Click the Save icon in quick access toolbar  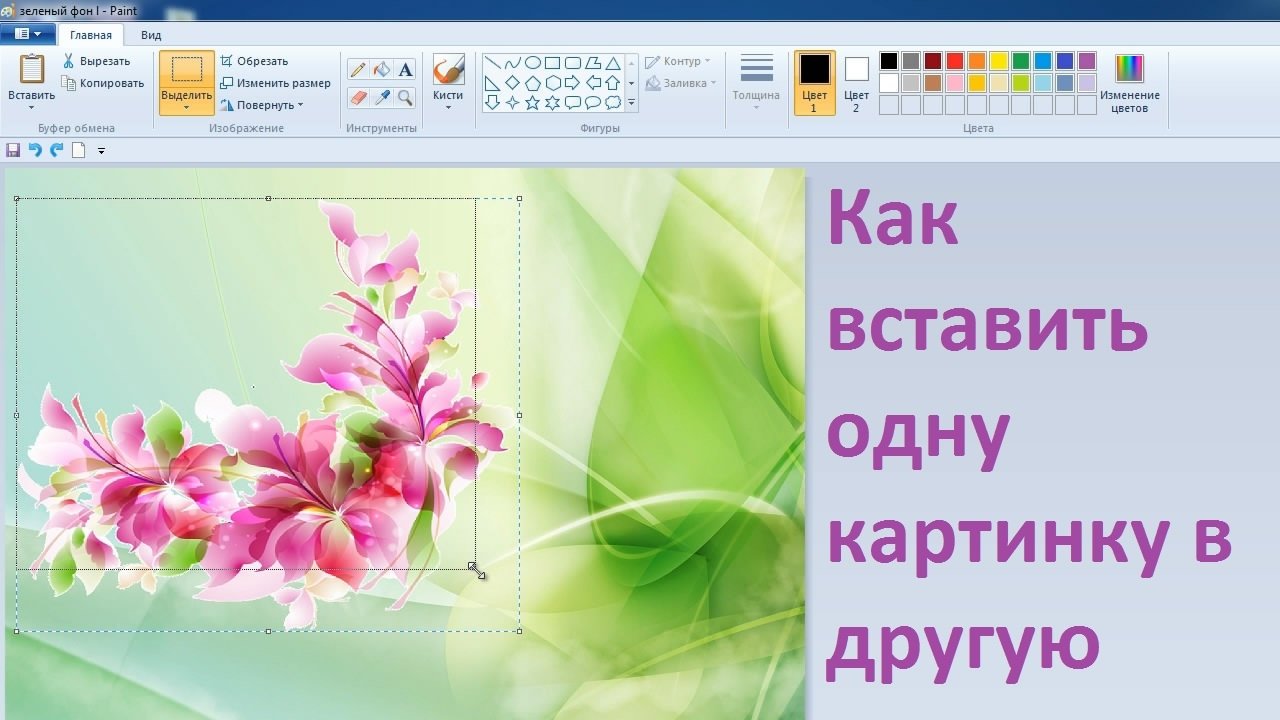point(13,150)
